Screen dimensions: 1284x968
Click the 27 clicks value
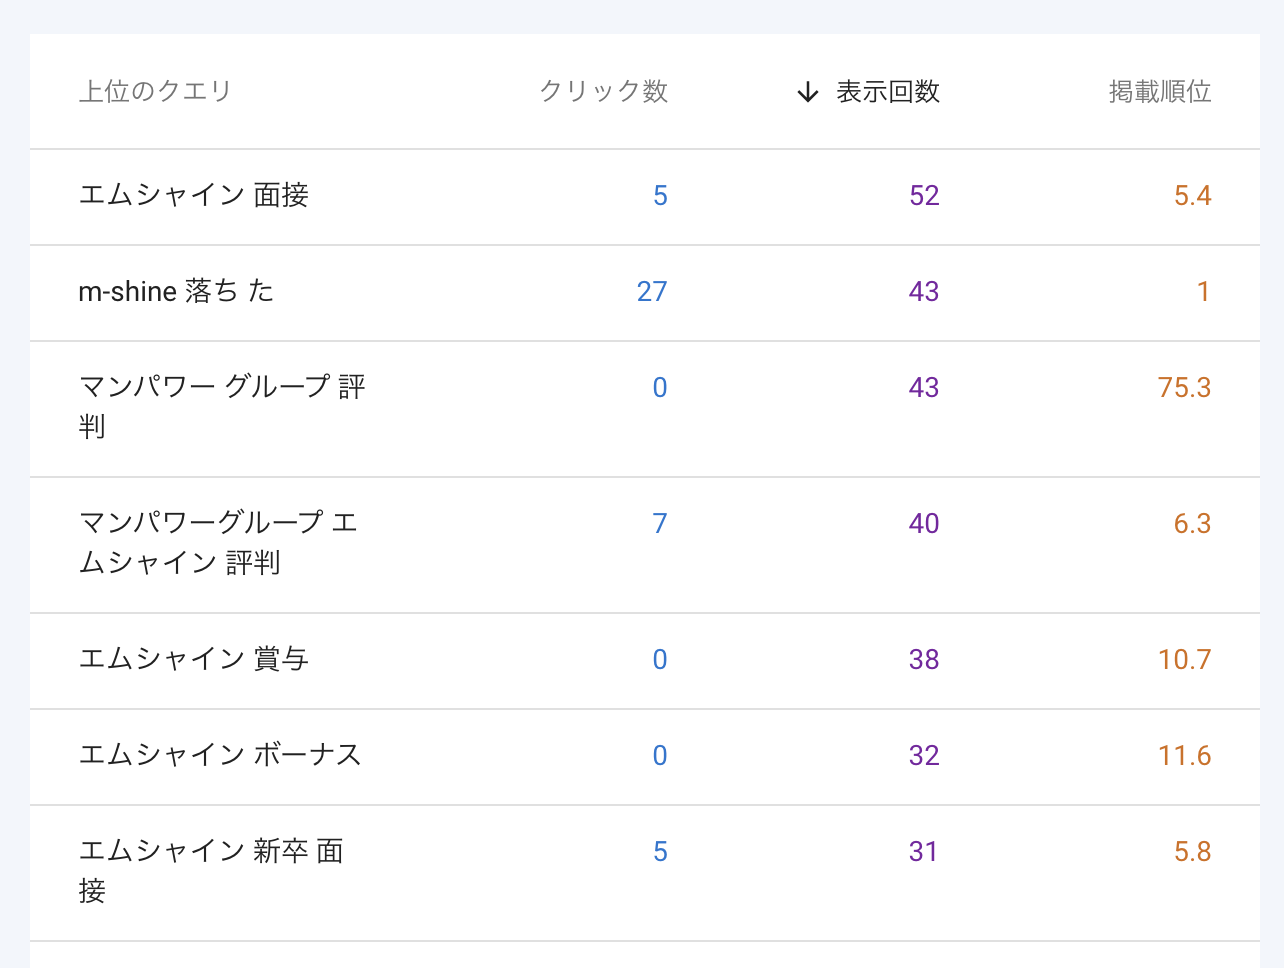point(652,292)
